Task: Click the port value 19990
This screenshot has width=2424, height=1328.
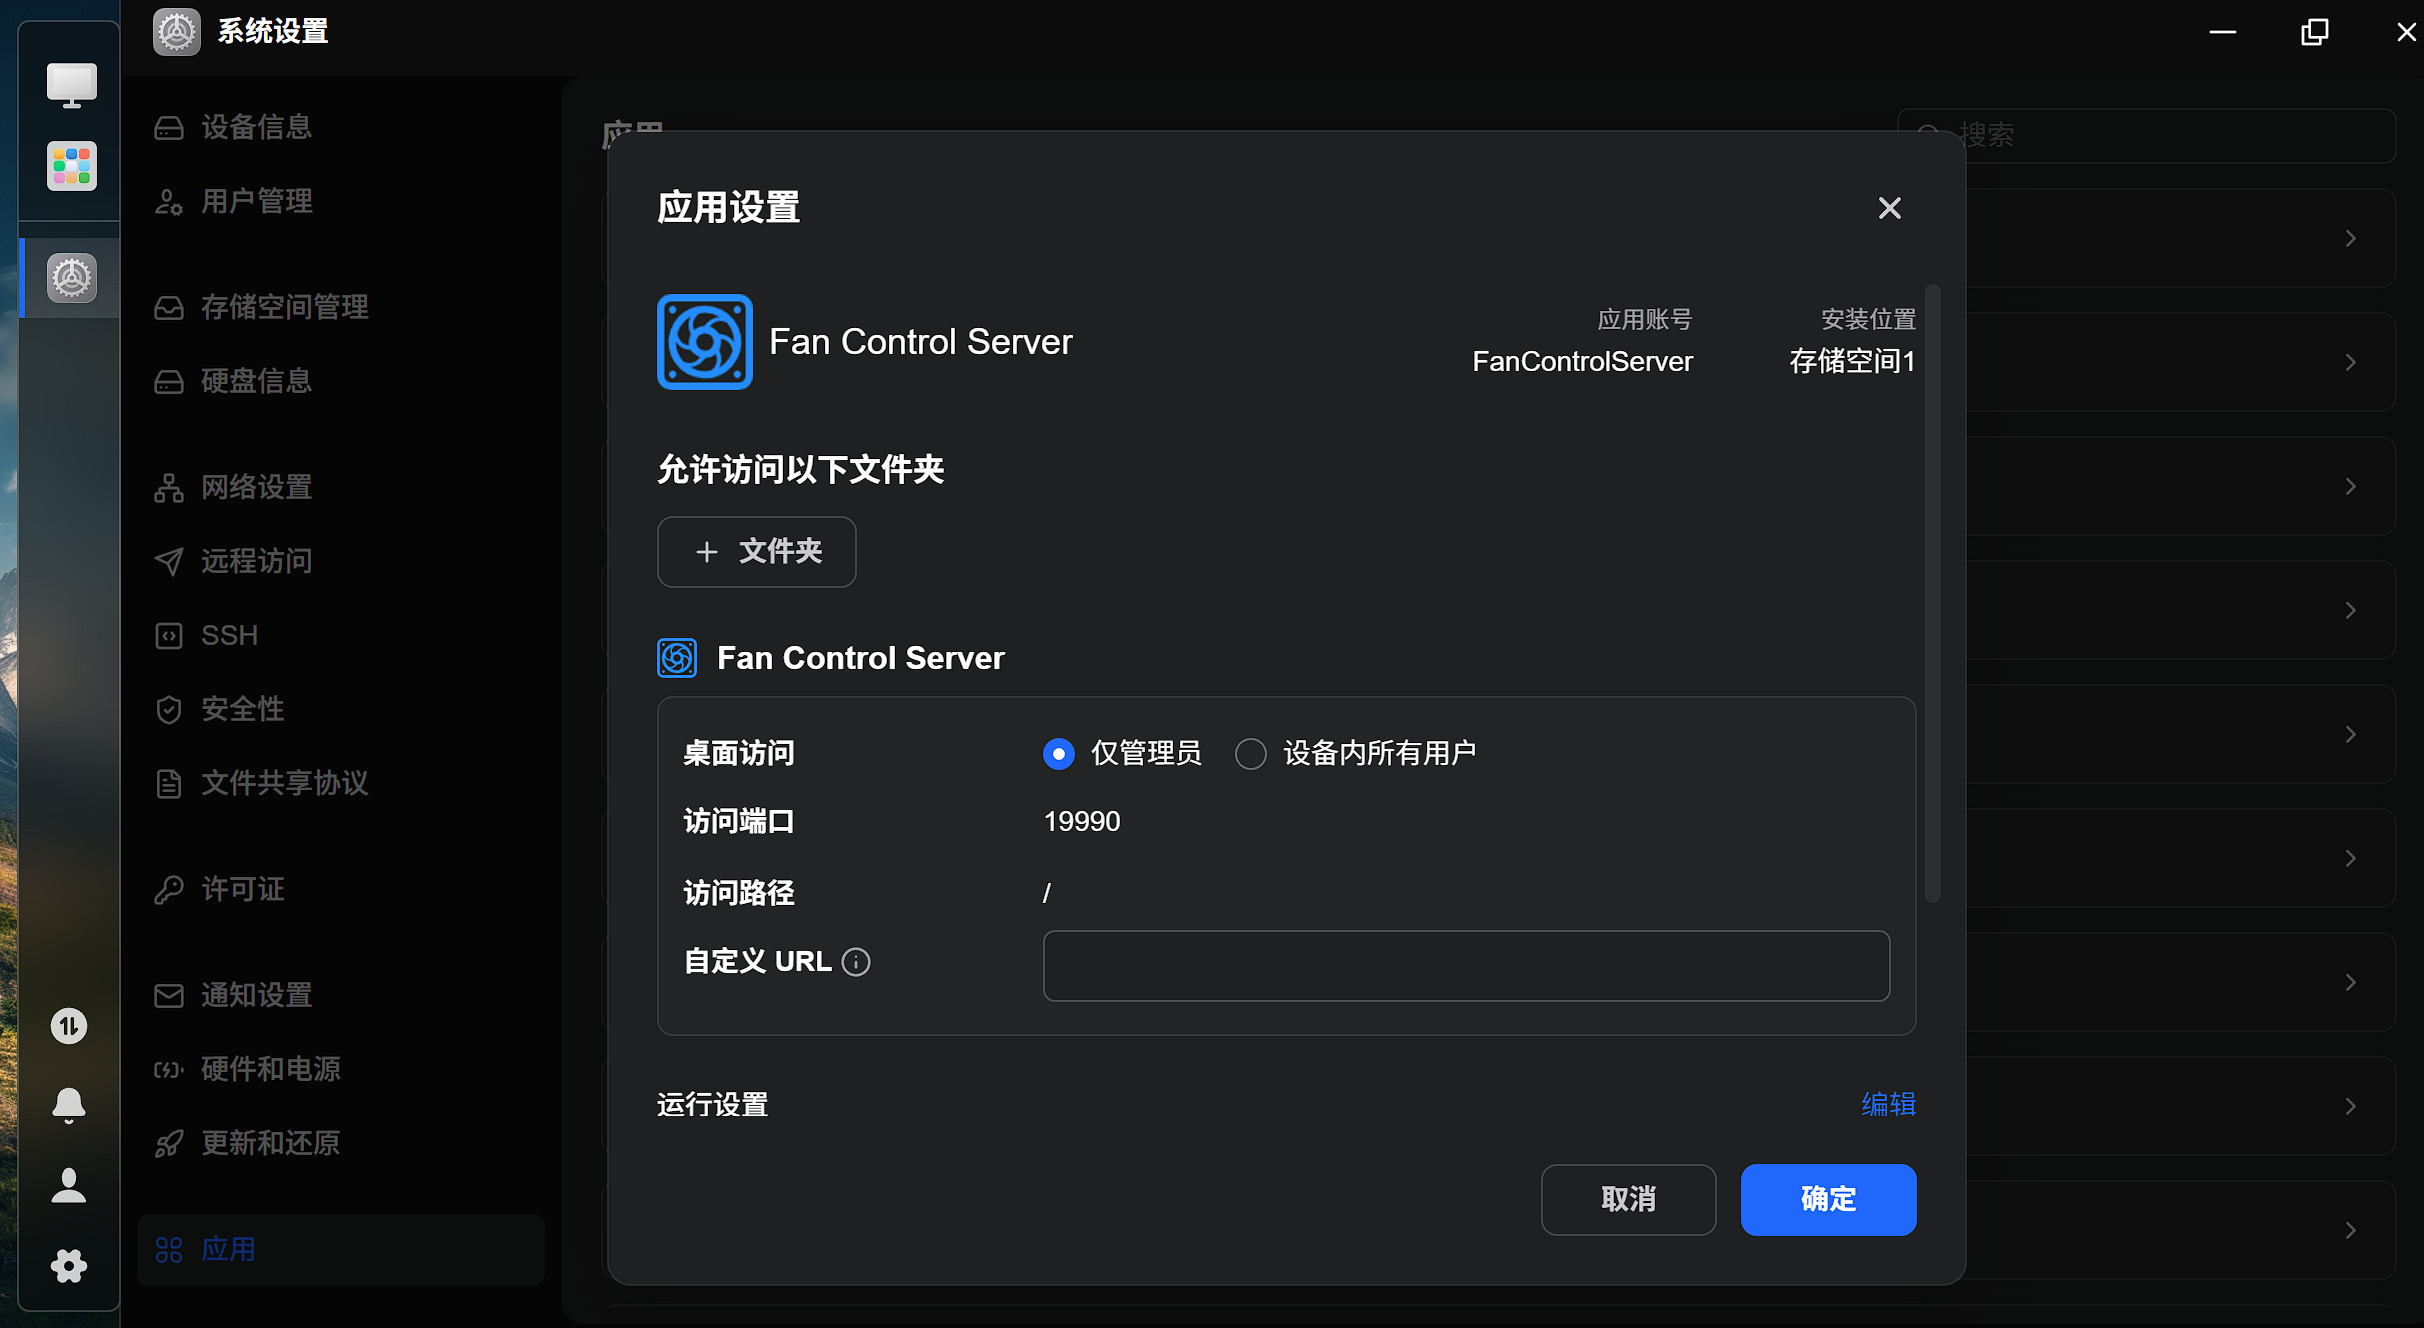Action: pos(1082,822)
